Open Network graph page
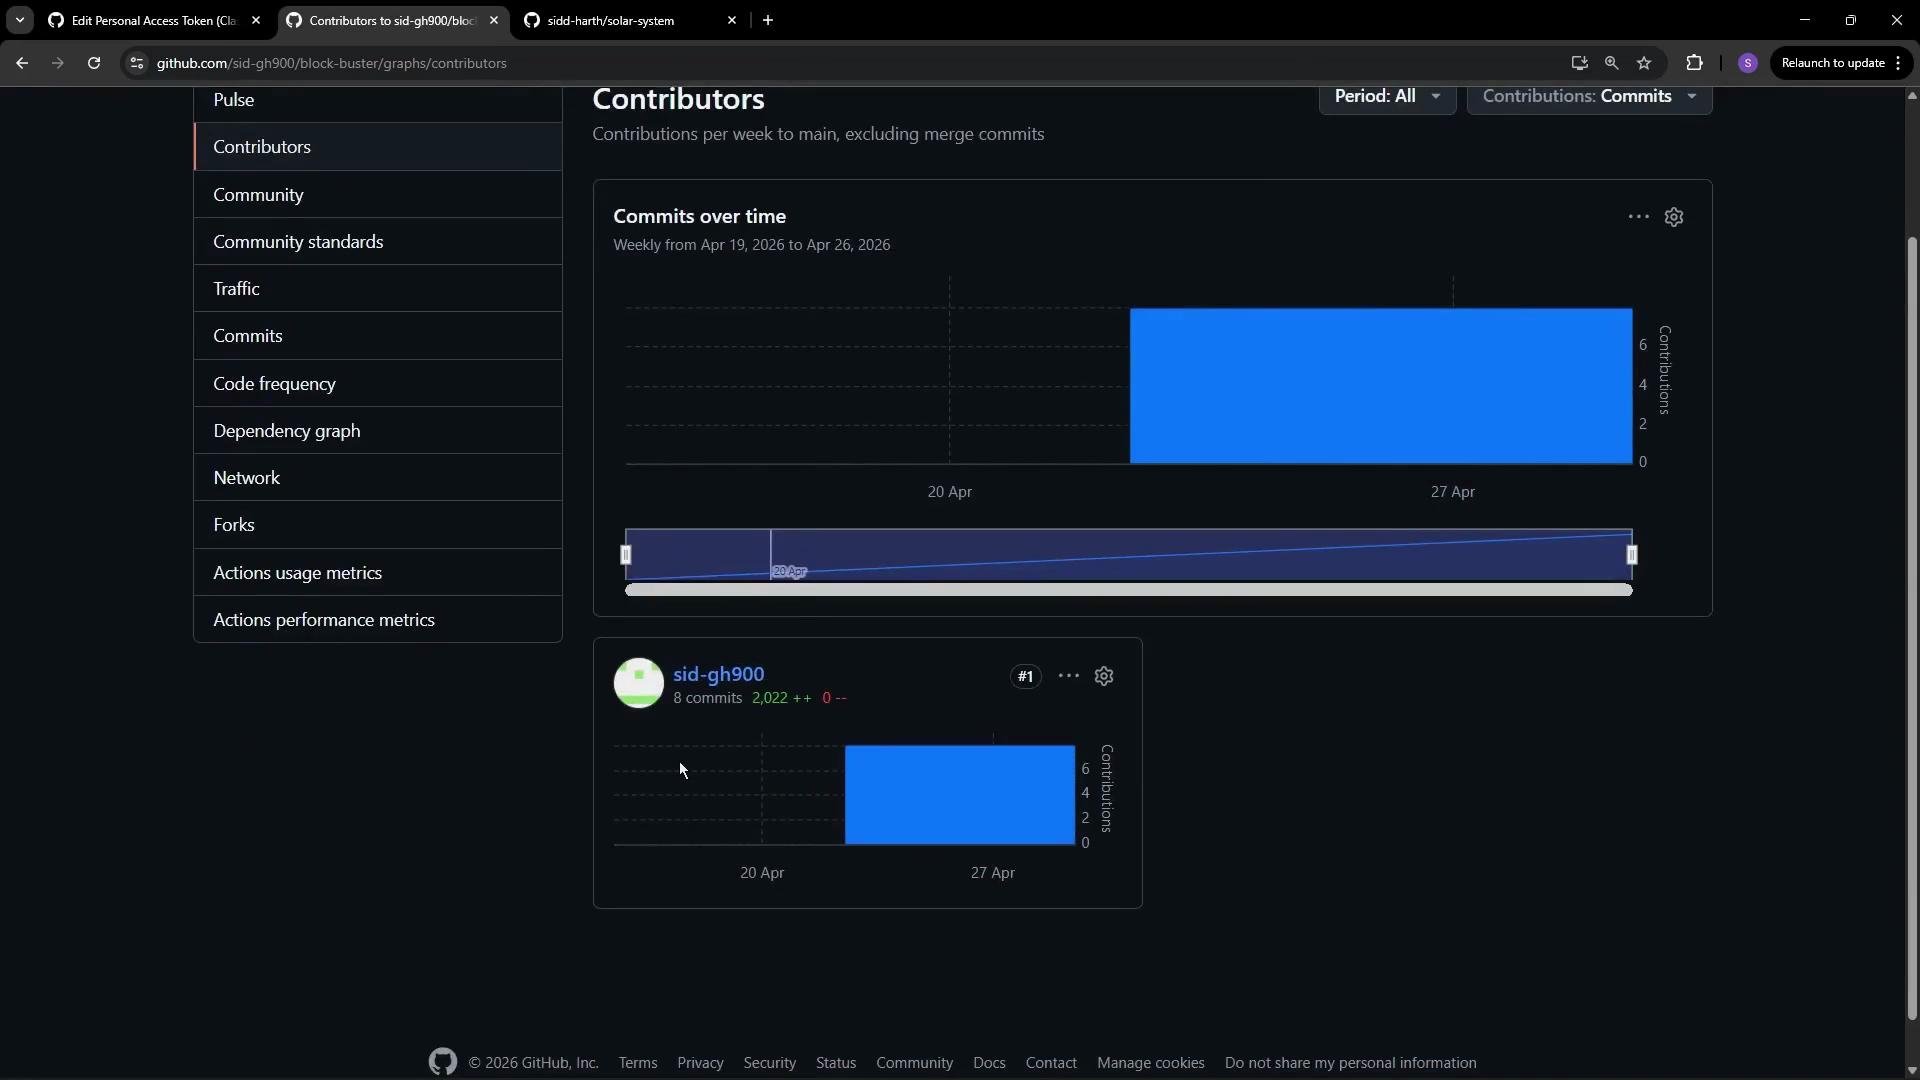This screenshot has height=1080, width=1920. pyautogui.click(x=377, y=478)
